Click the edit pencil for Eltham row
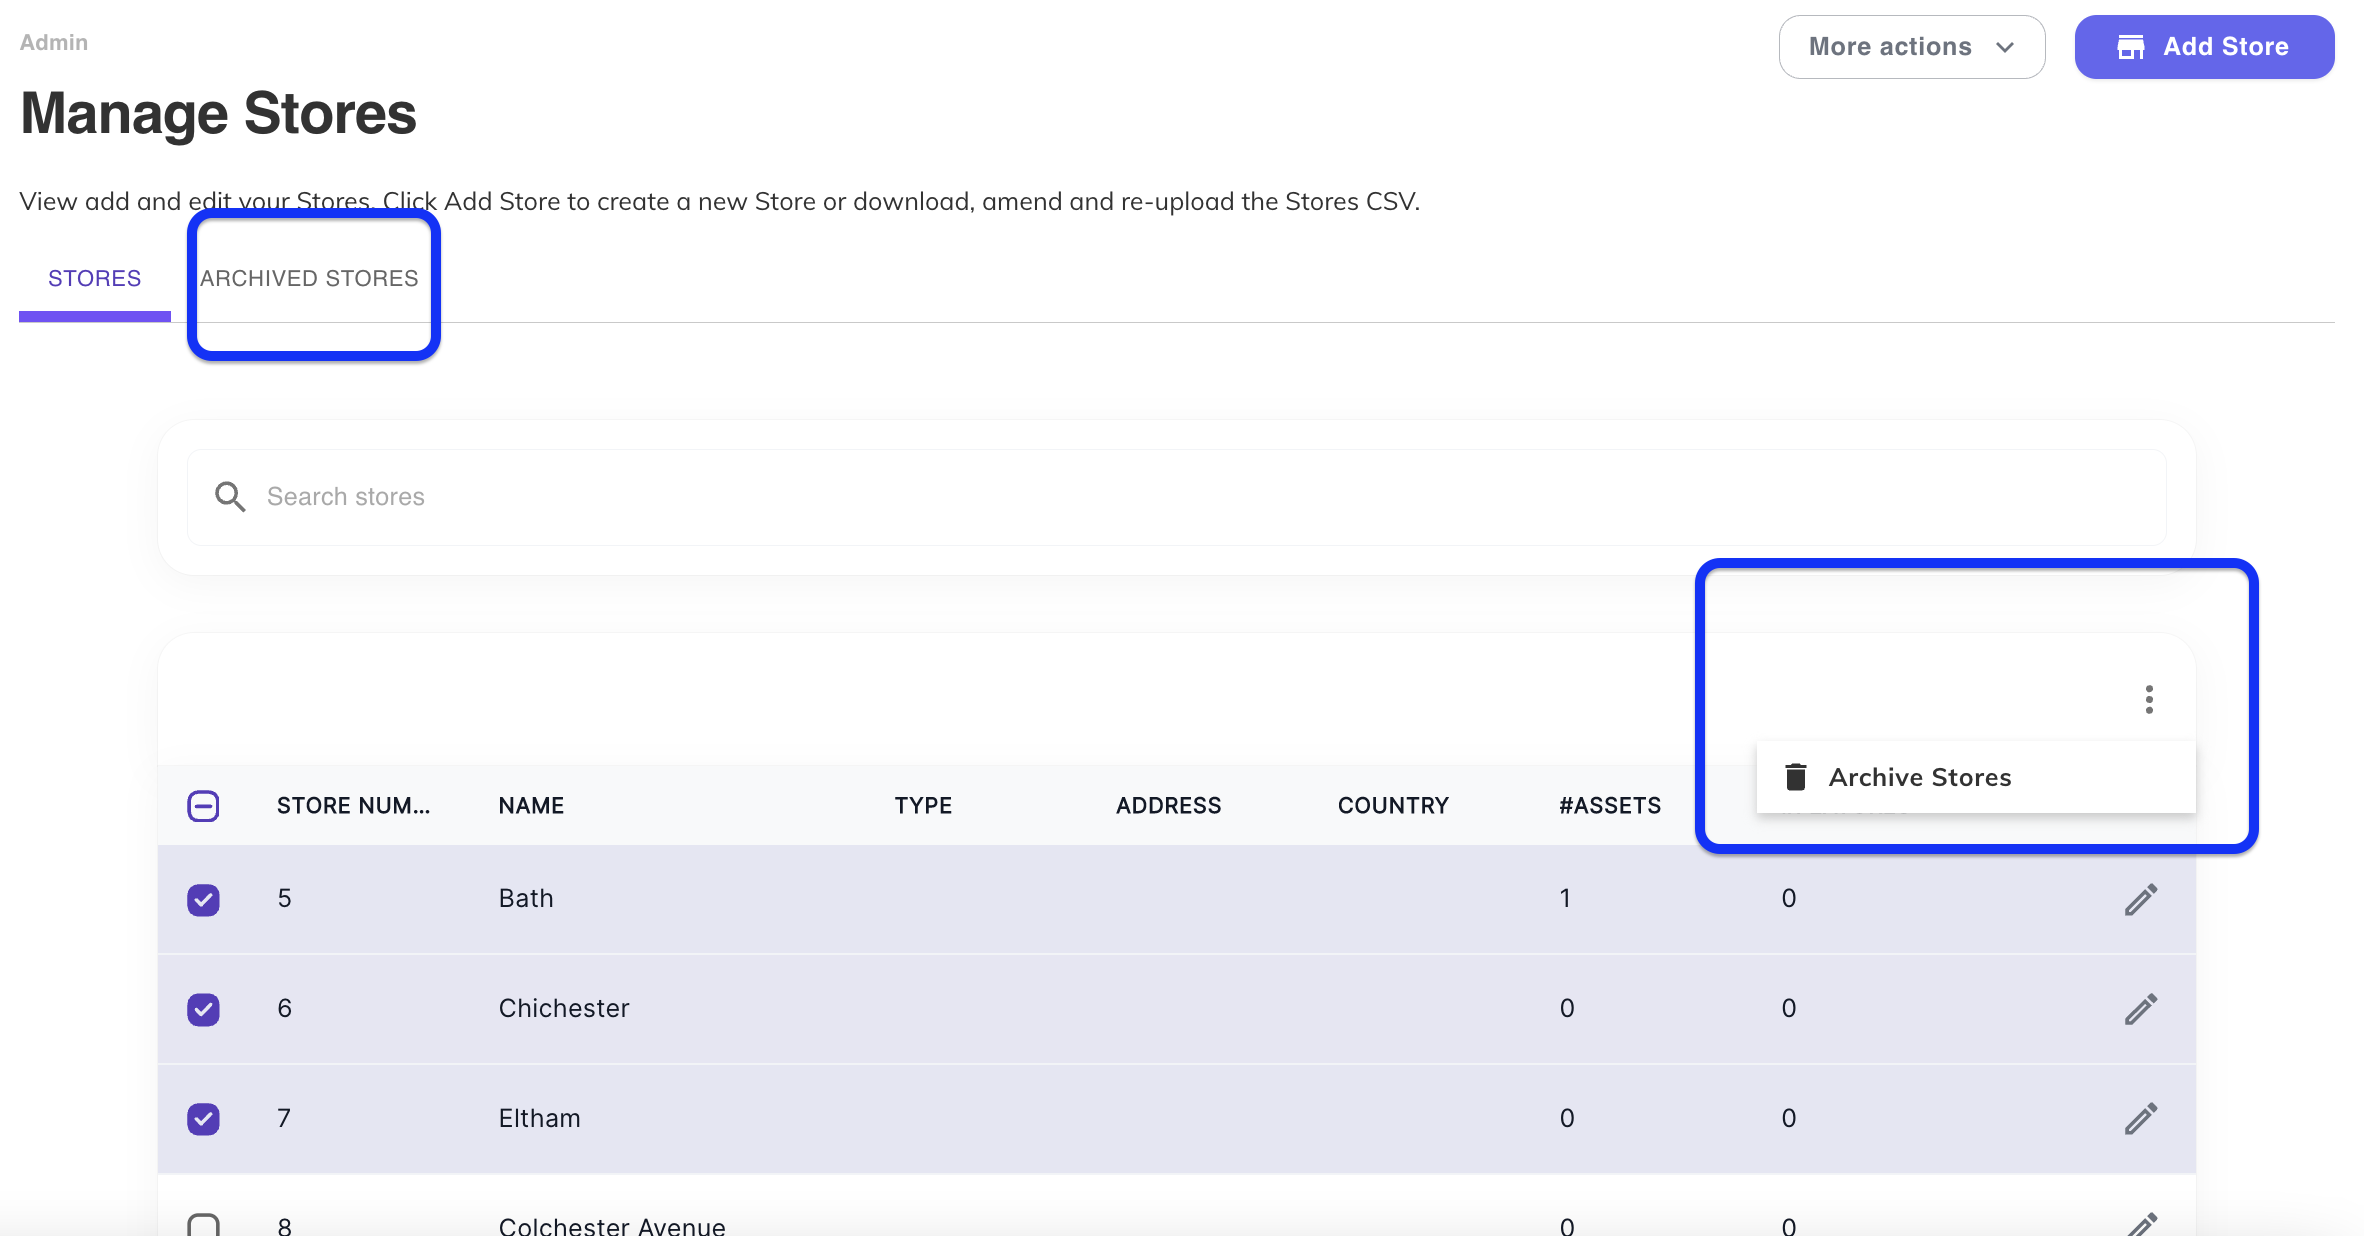Image resolution: width=2364 pixels, height=1236 pixels. [2140, 1119]
